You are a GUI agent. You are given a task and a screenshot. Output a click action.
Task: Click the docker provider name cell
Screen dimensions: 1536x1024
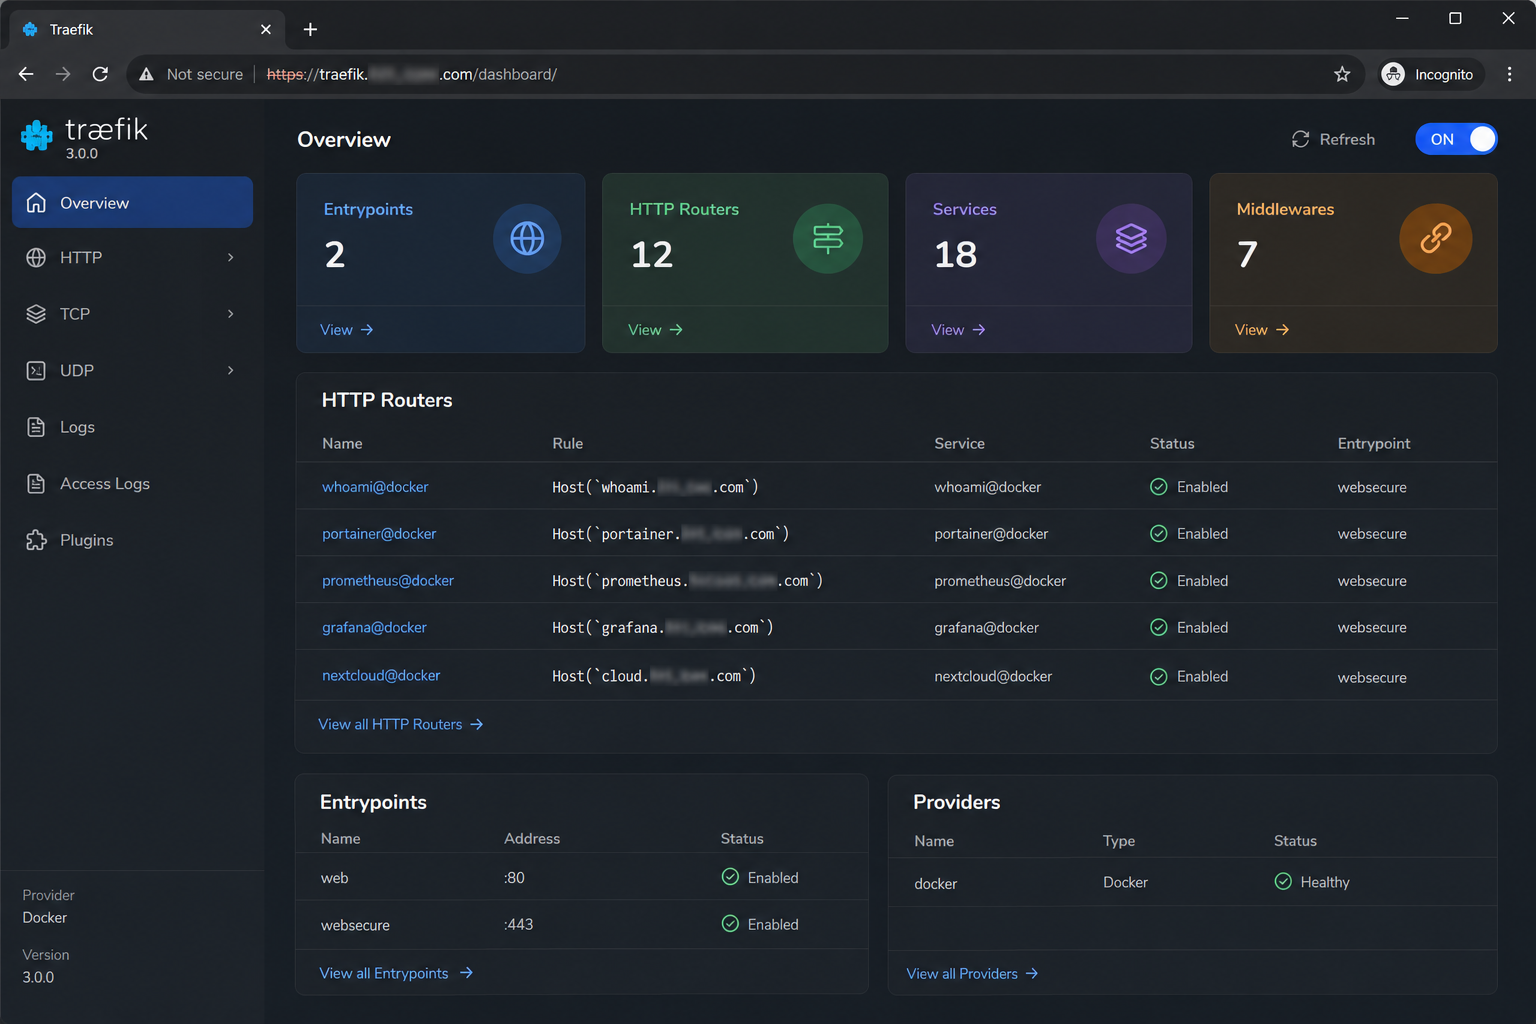[936, 884]
